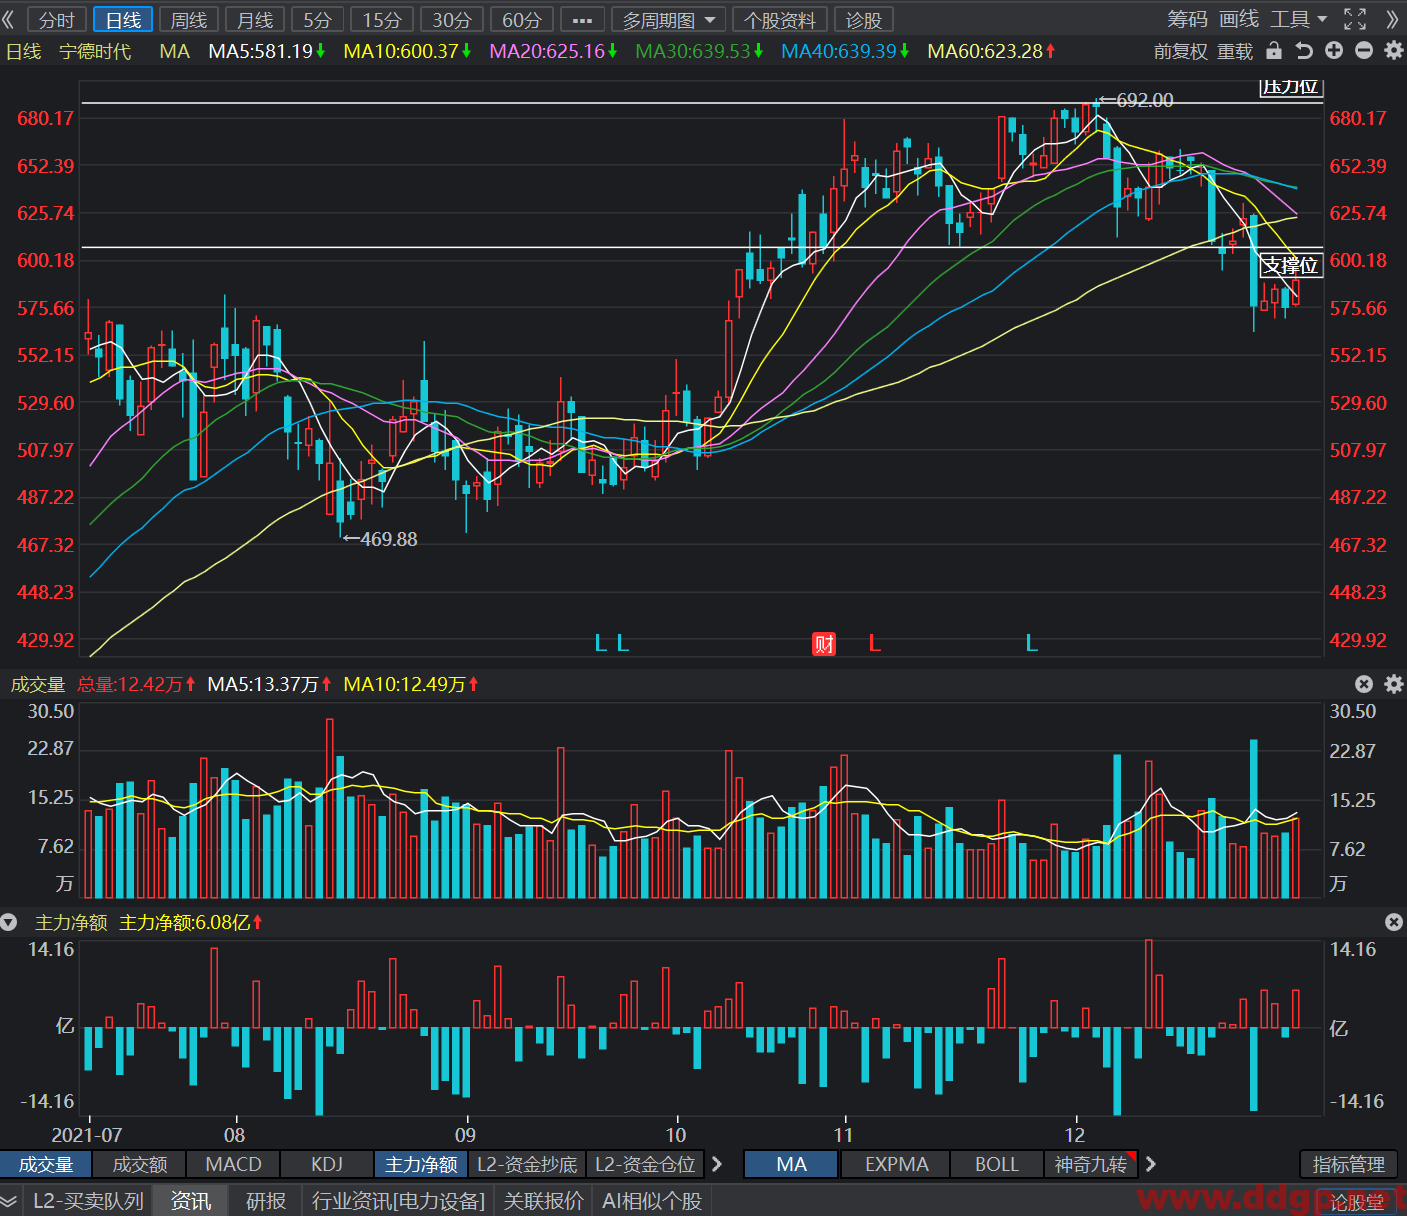Switch to BOLL overlay tab

[996, 1164]
